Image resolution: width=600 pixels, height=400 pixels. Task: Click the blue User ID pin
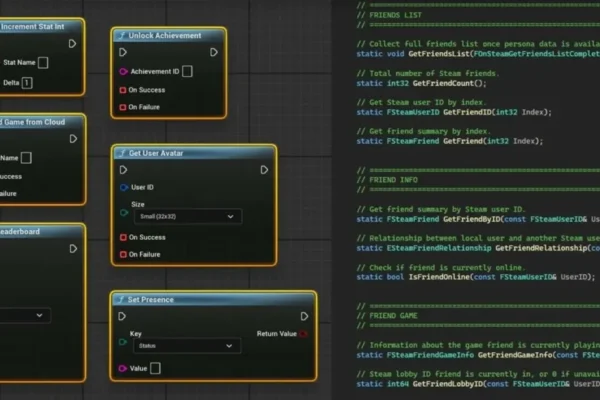pos(124,188)
